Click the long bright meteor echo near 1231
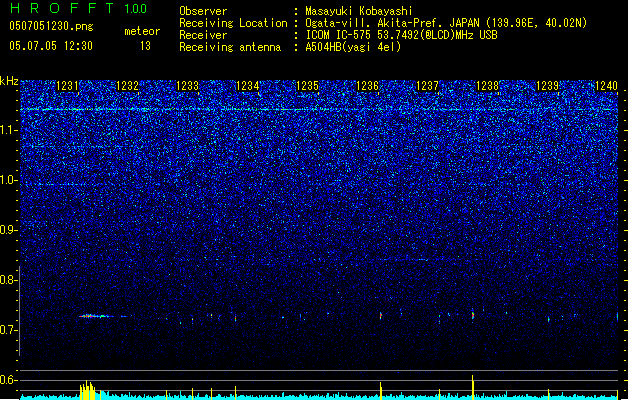This screenshot has height=400, width=629. 96,316
